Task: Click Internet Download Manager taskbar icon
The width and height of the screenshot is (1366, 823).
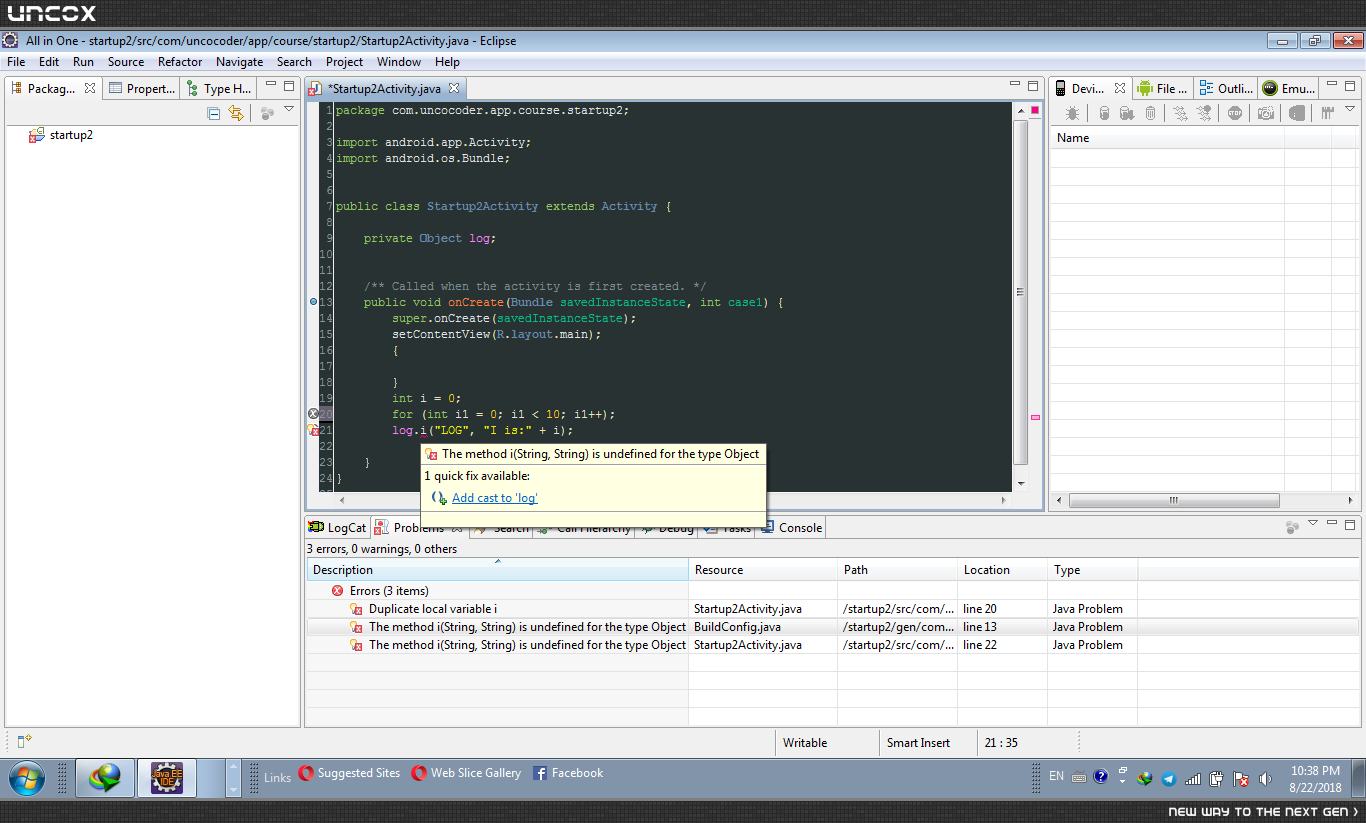Action: tap(105, 777)
